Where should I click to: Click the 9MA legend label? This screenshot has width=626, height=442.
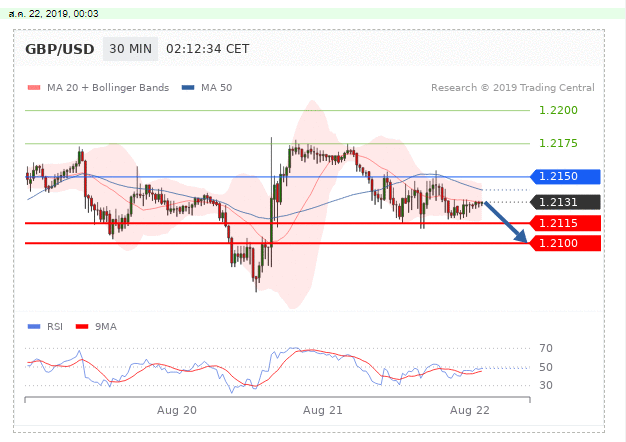[x=106, y=327]
